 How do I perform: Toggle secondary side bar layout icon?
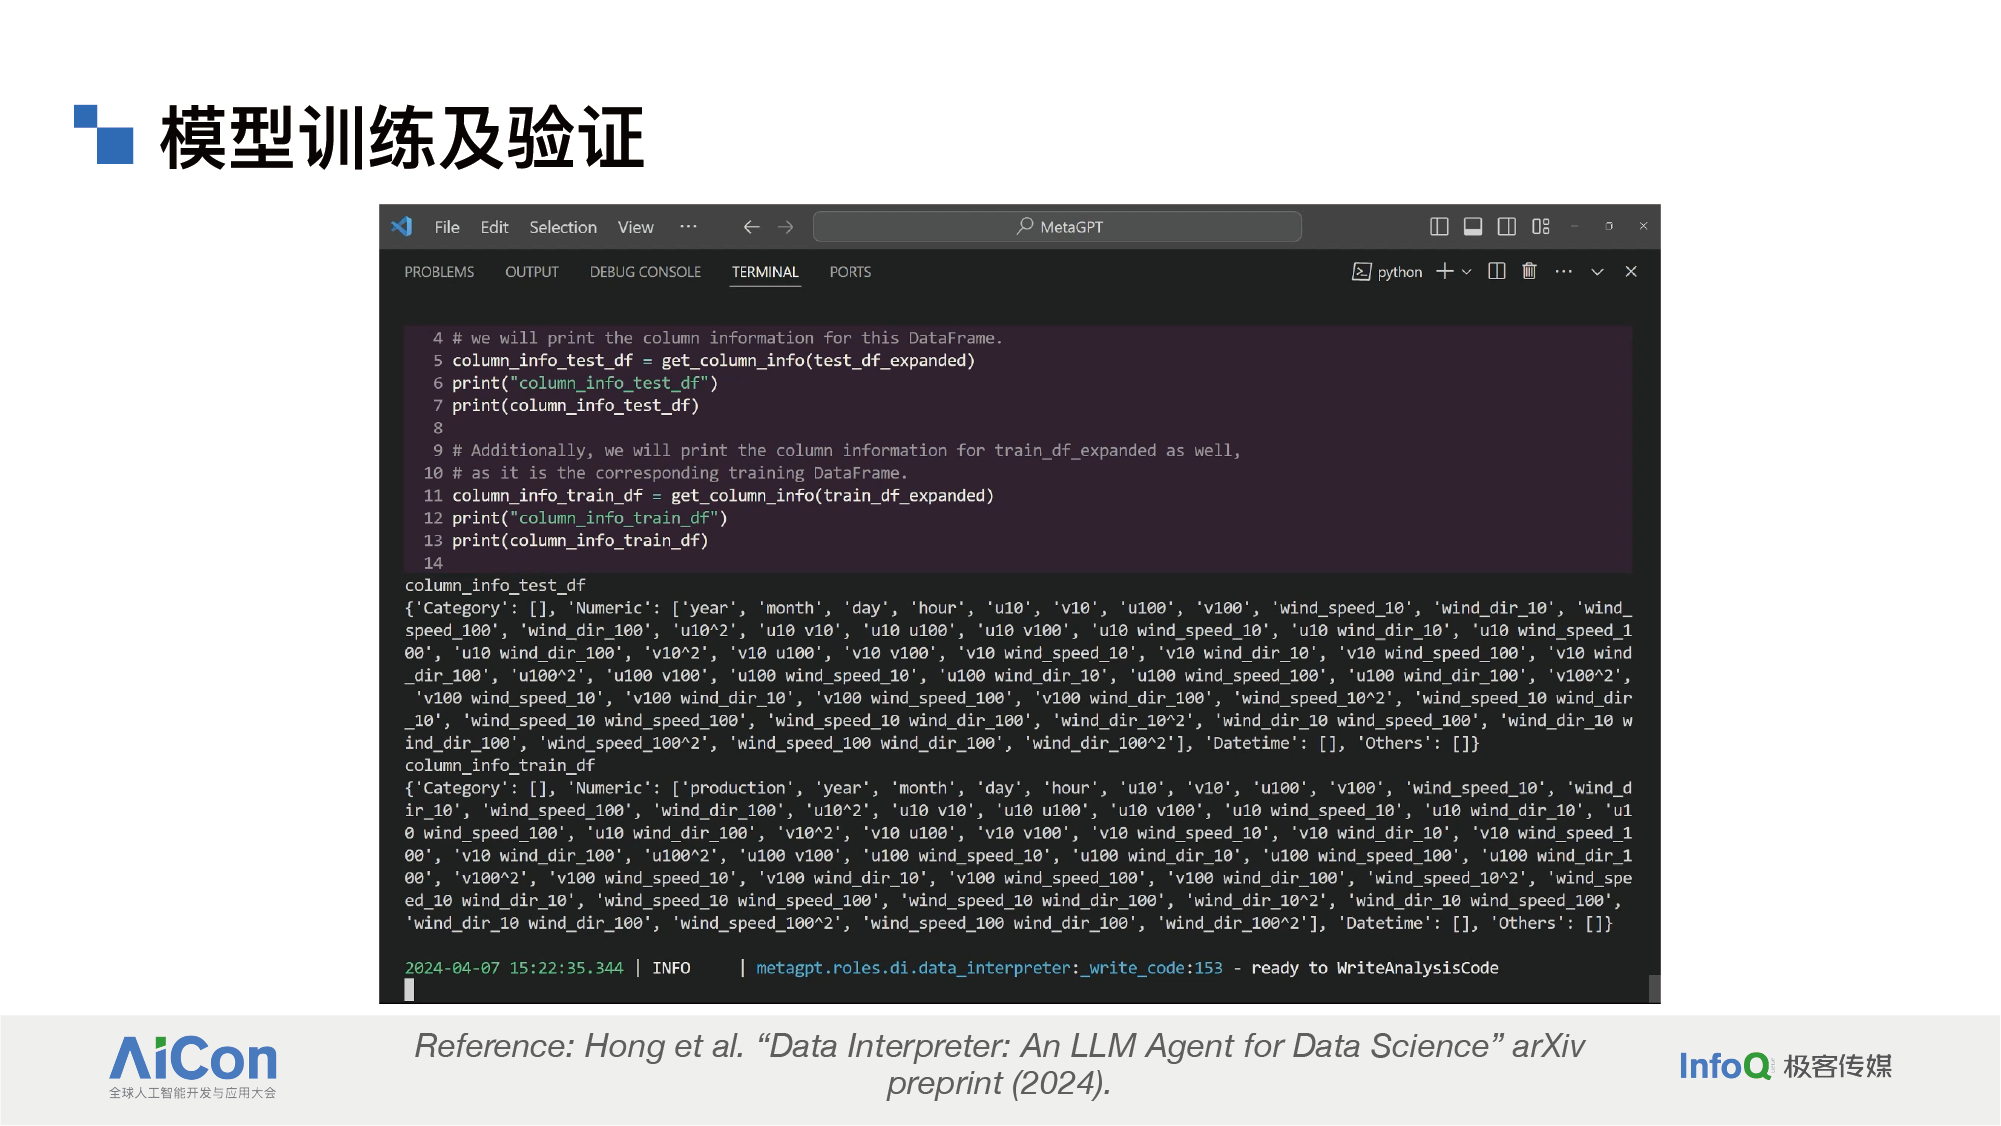1507,227
